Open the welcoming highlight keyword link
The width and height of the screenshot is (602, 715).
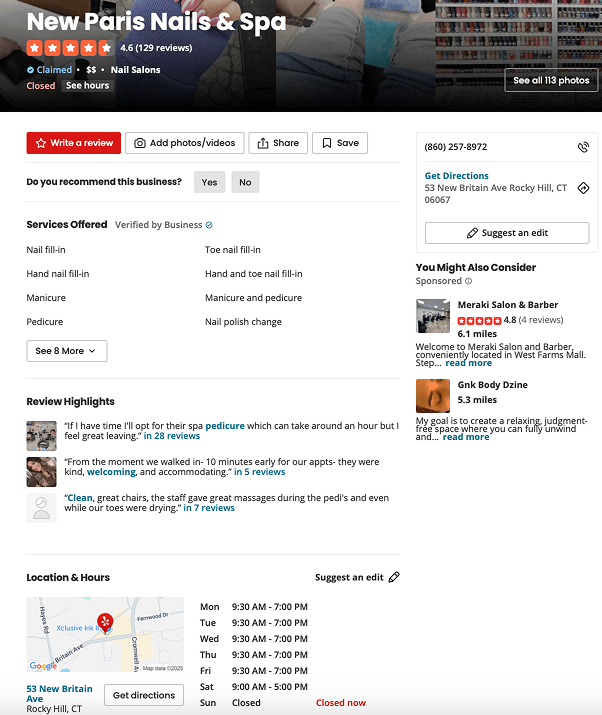(111, 472)
